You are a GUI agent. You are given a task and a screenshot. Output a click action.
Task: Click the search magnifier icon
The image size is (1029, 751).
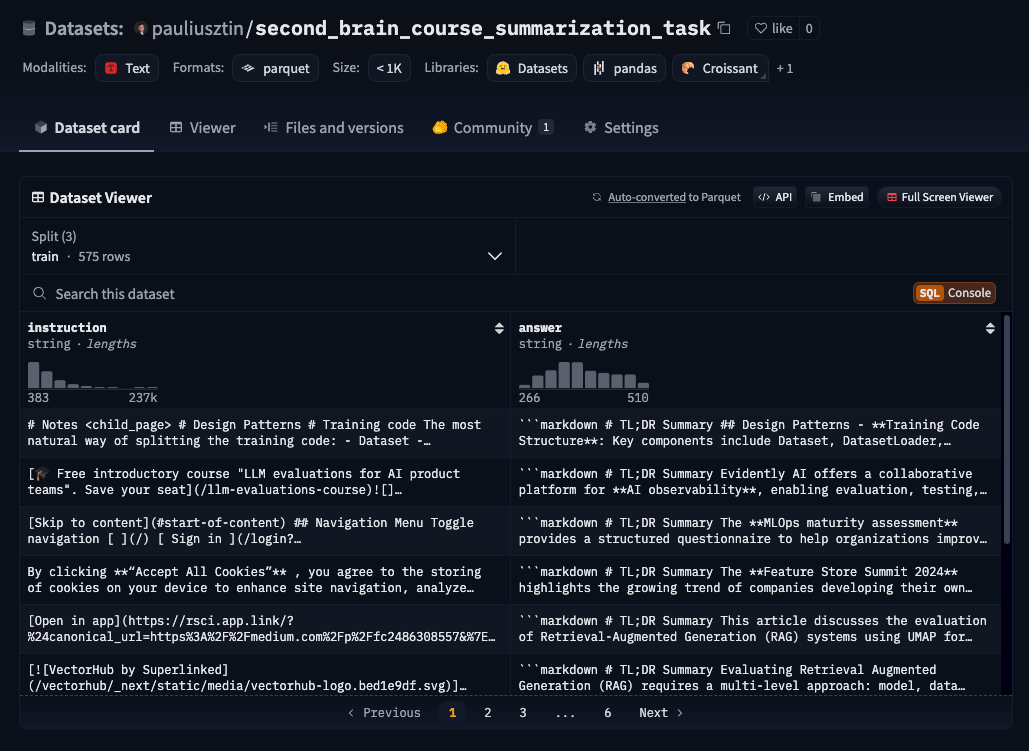point(39,293)
